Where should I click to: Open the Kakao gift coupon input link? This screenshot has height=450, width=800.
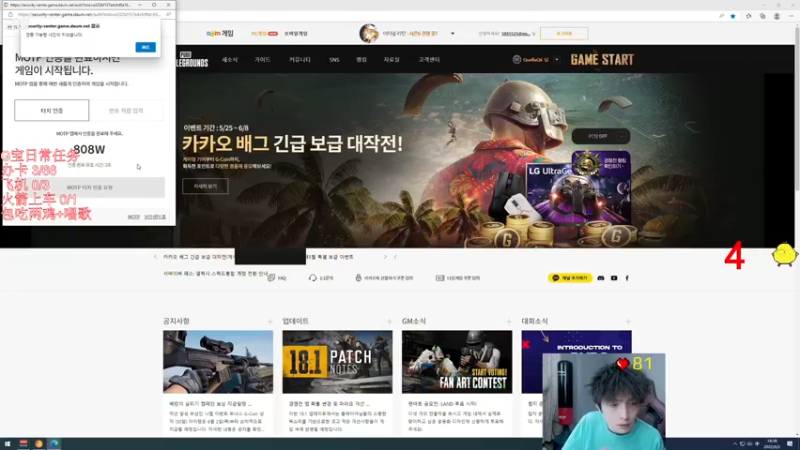pos(384,278)
